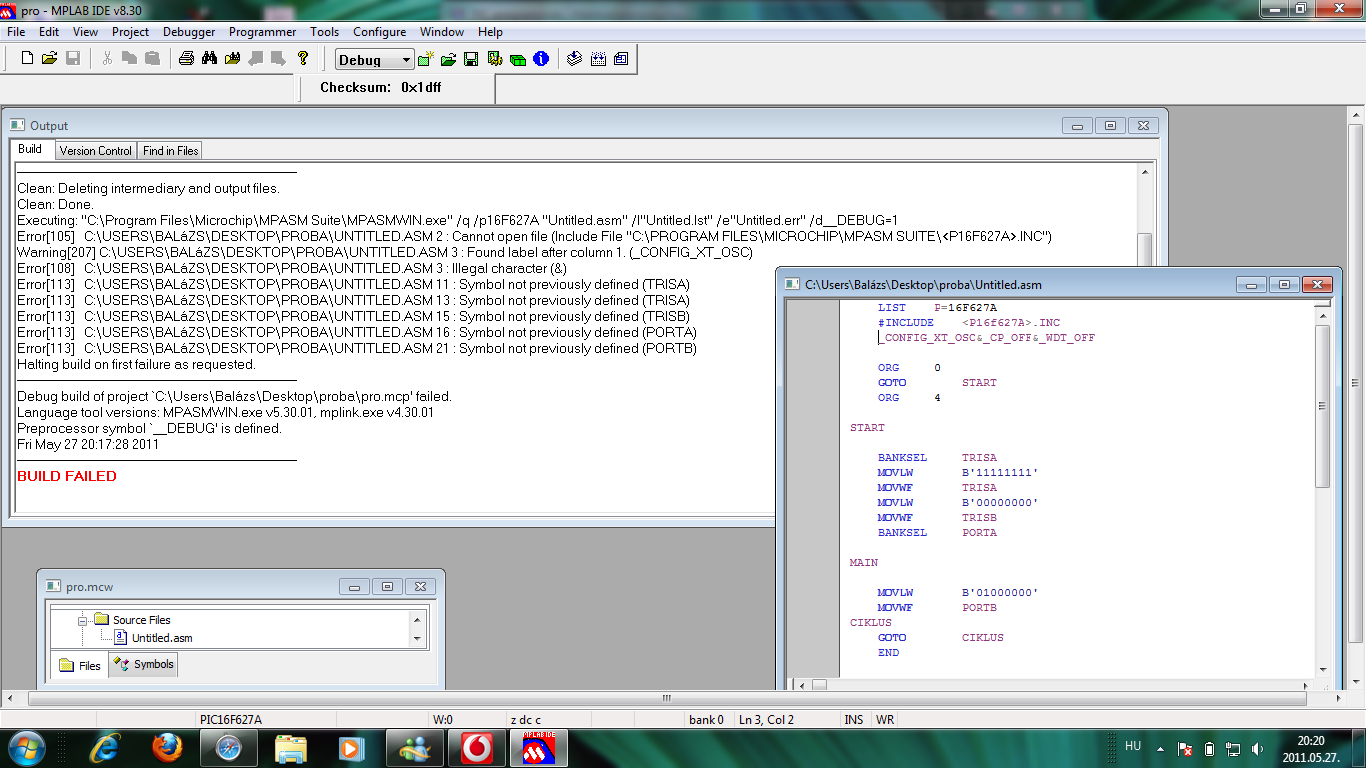1366x768 pixels.
Task: Click the MDI workspace horizontal scrollbar thumb
Action: 667,698
